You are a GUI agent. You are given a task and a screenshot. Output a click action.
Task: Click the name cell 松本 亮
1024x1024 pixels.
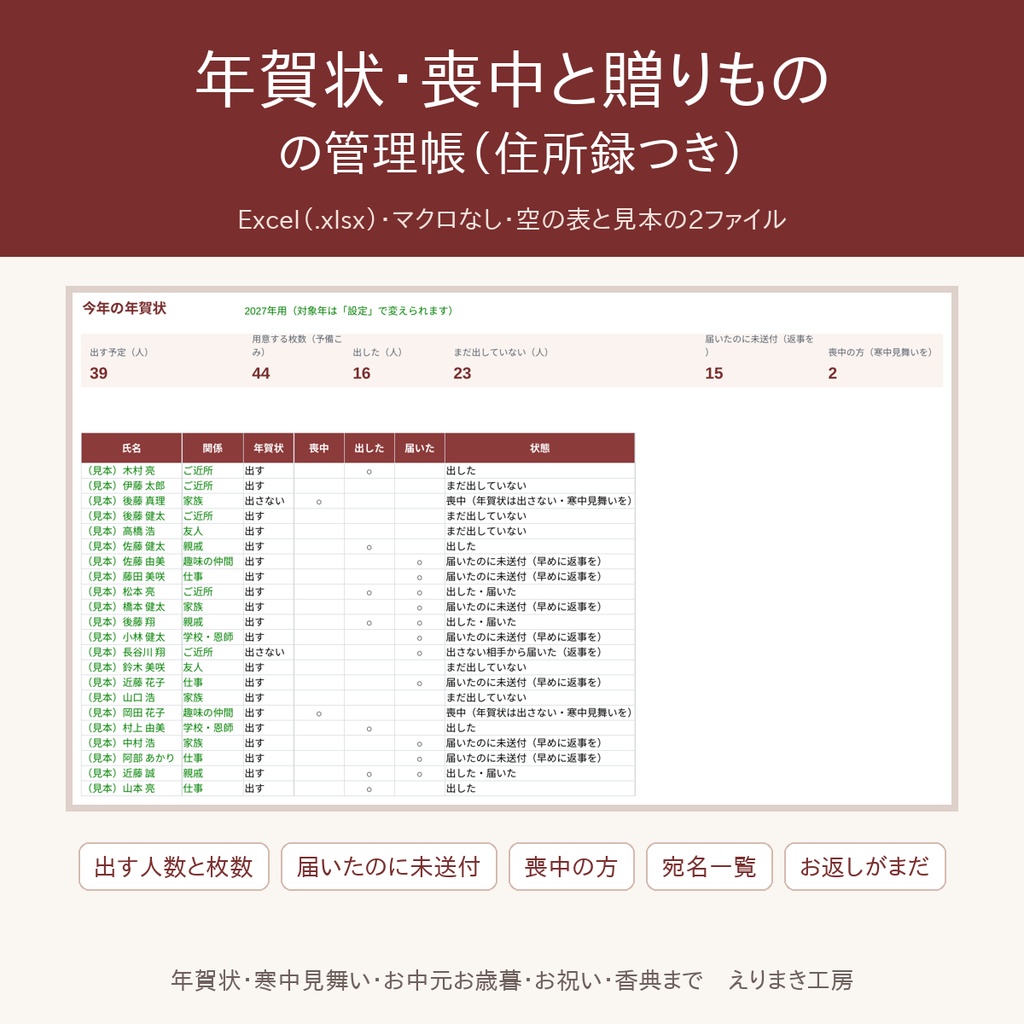131,592
